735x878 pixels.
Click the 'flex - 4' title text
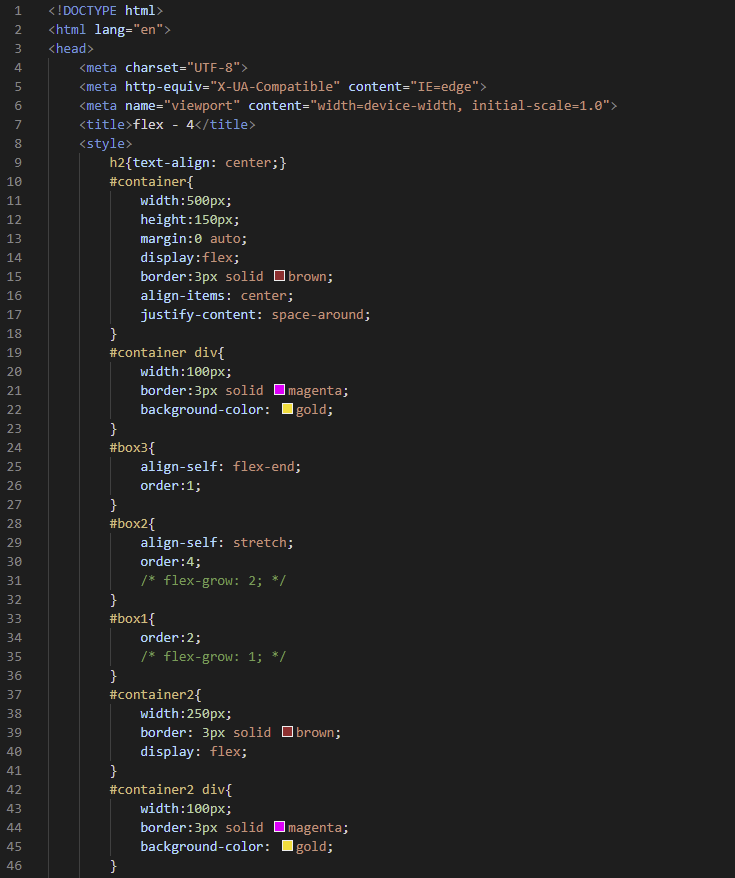(x=163, y=125)
